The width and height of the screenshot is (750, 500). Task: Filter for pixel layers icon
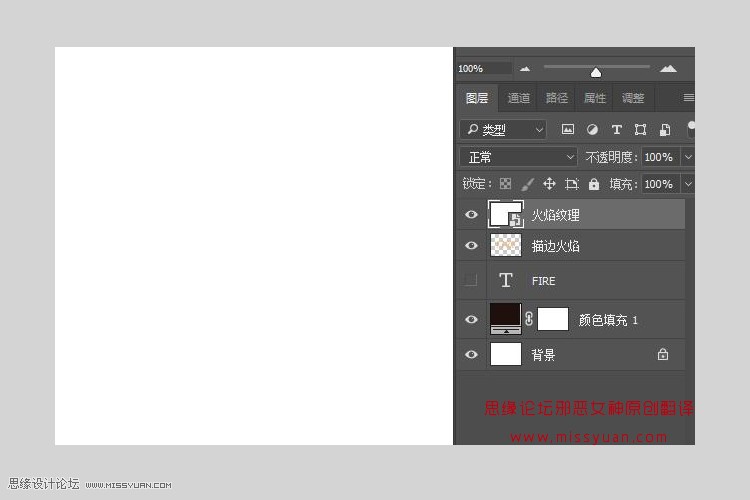point(568,129)
